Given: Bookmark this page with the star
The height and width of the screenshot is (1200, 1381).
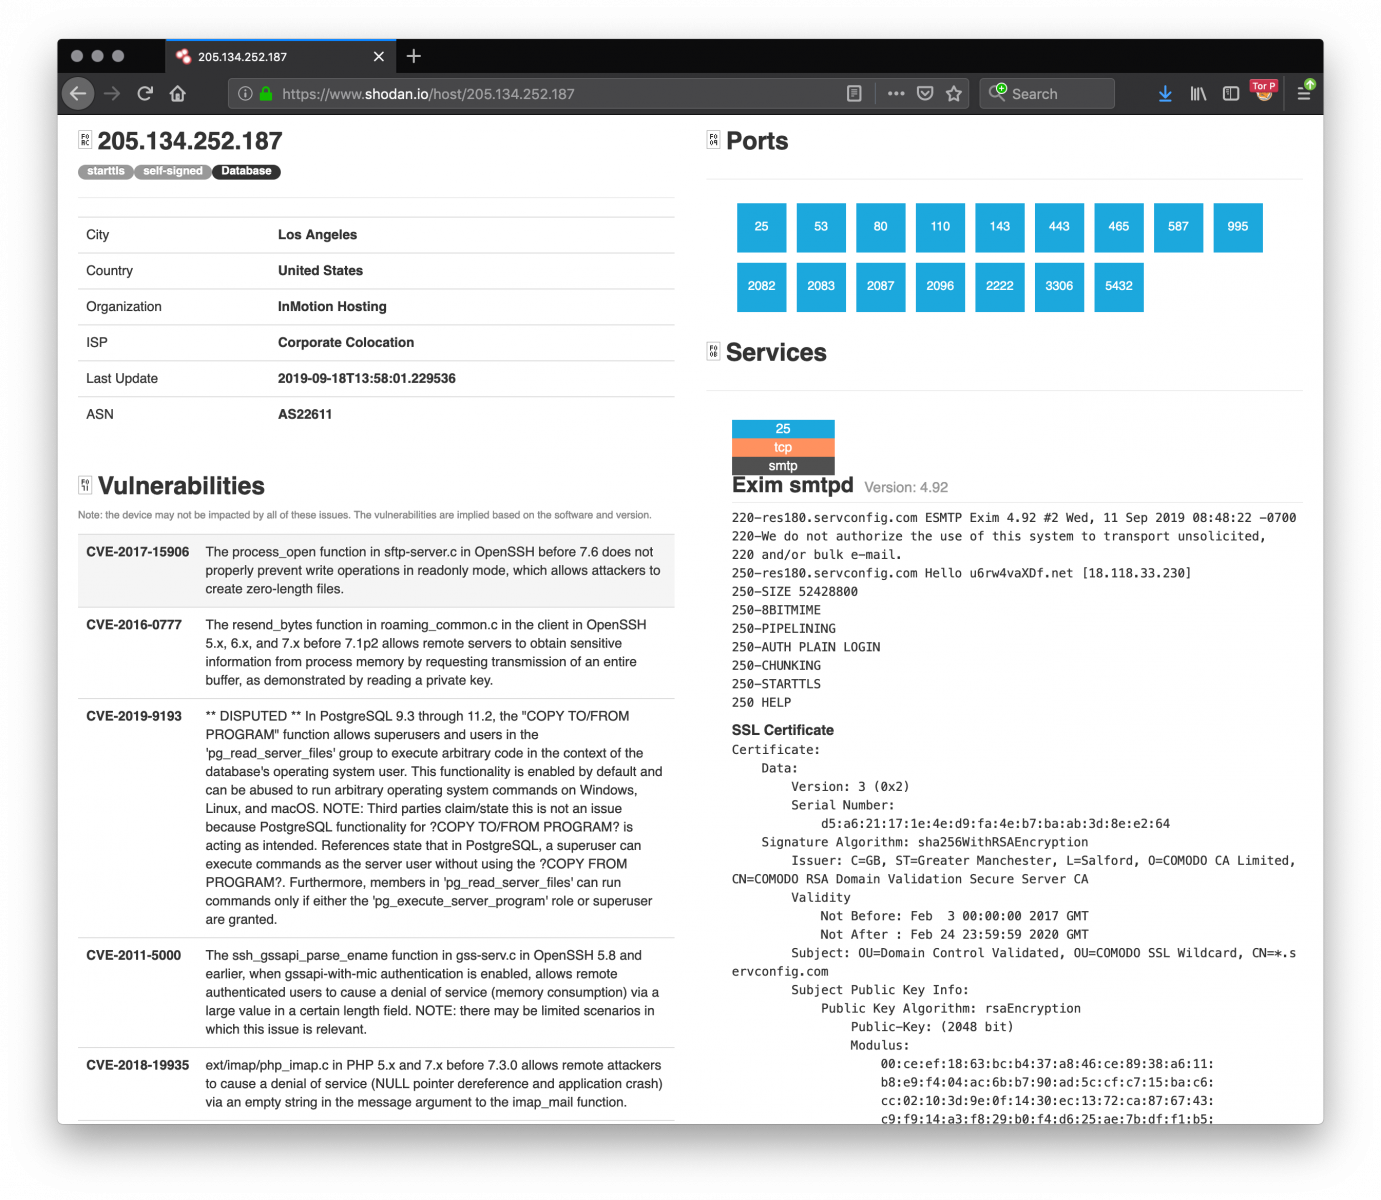Looking at the screenshot, I should [954, 94].
